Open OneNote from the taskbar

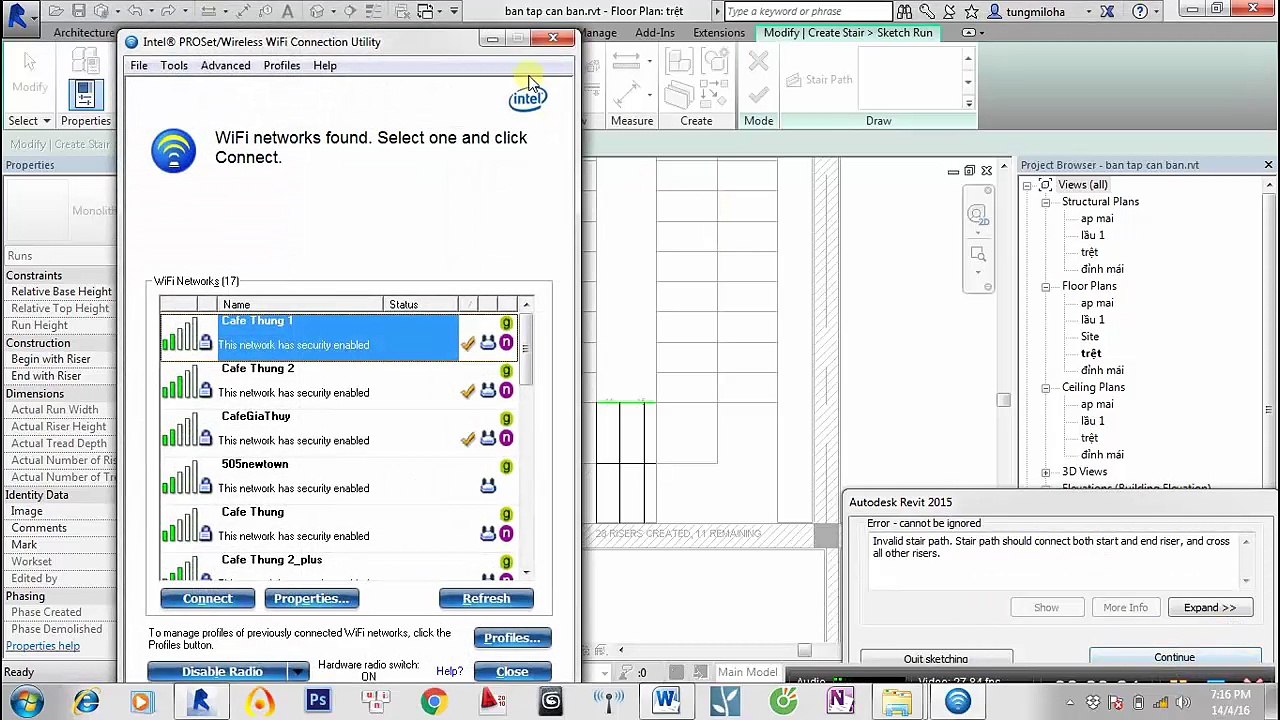tap(840, 701)
